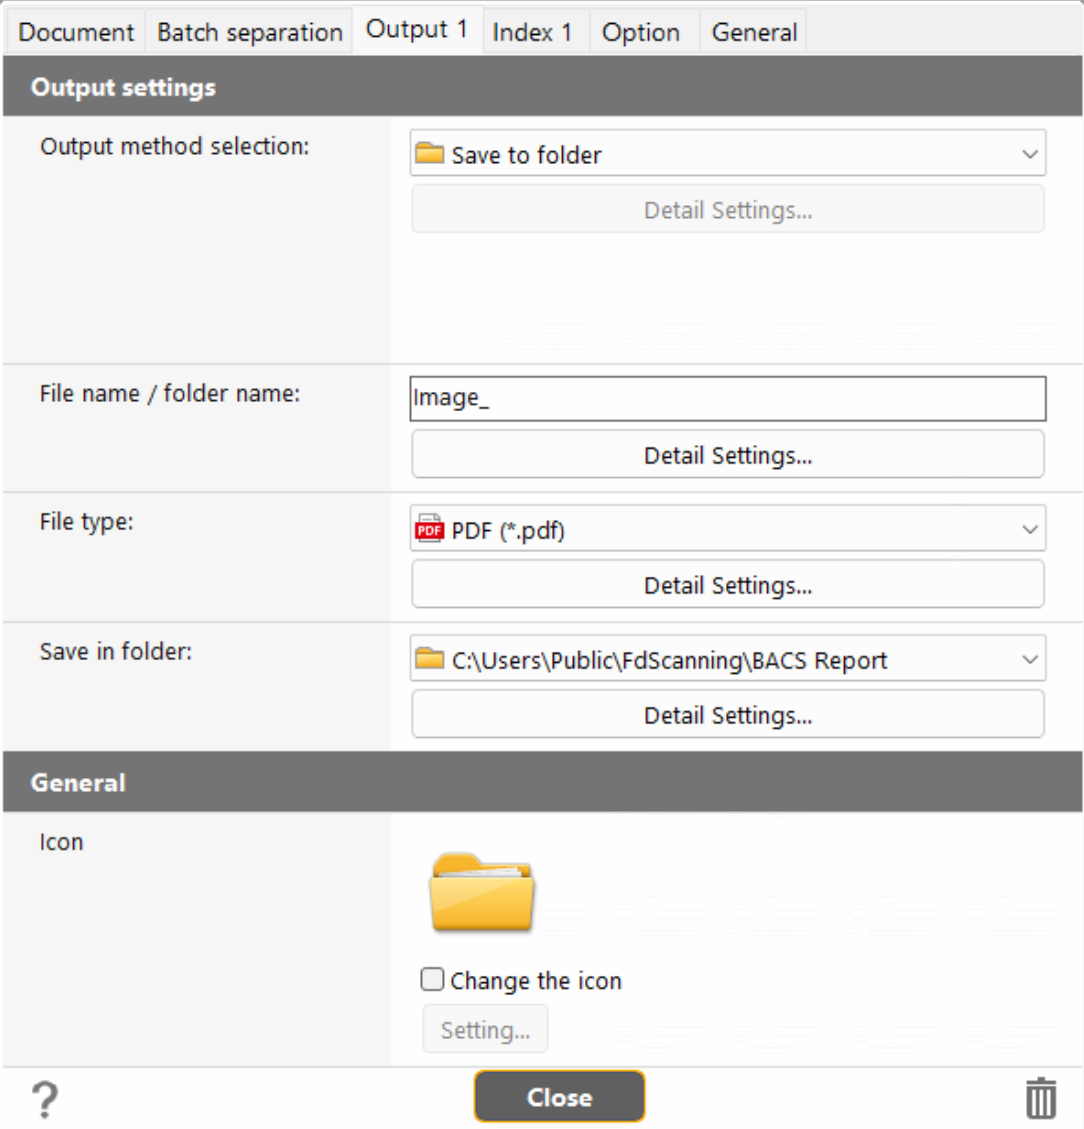Click Detail Settings under output method

[x=728, y=209]
